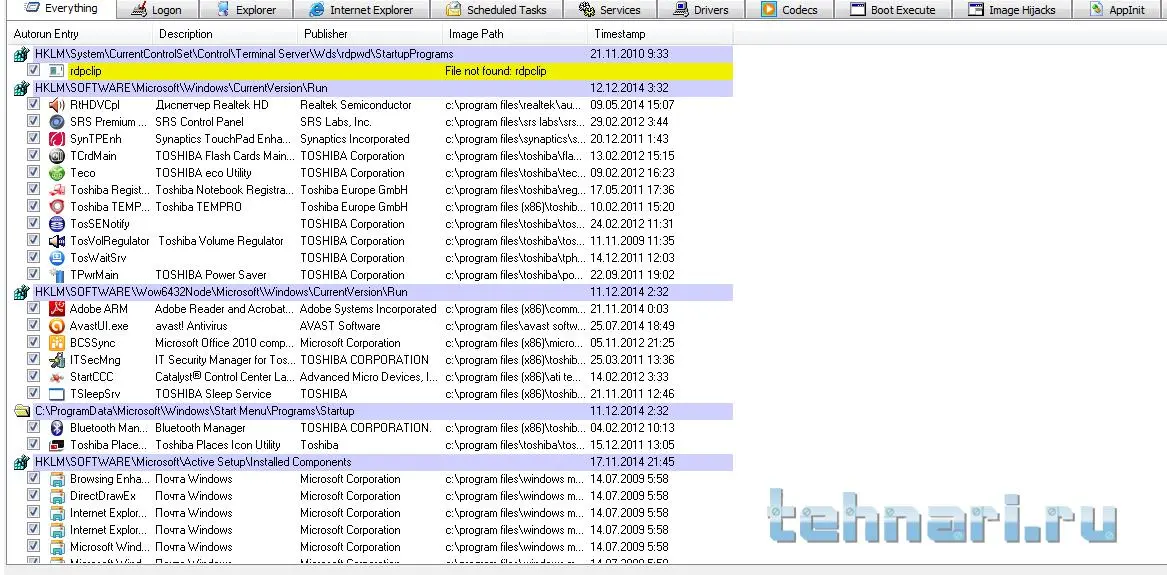Viewport: 1167px width, 575px height.
Task: Click the Teco eco utility icon
Action: 57,173
